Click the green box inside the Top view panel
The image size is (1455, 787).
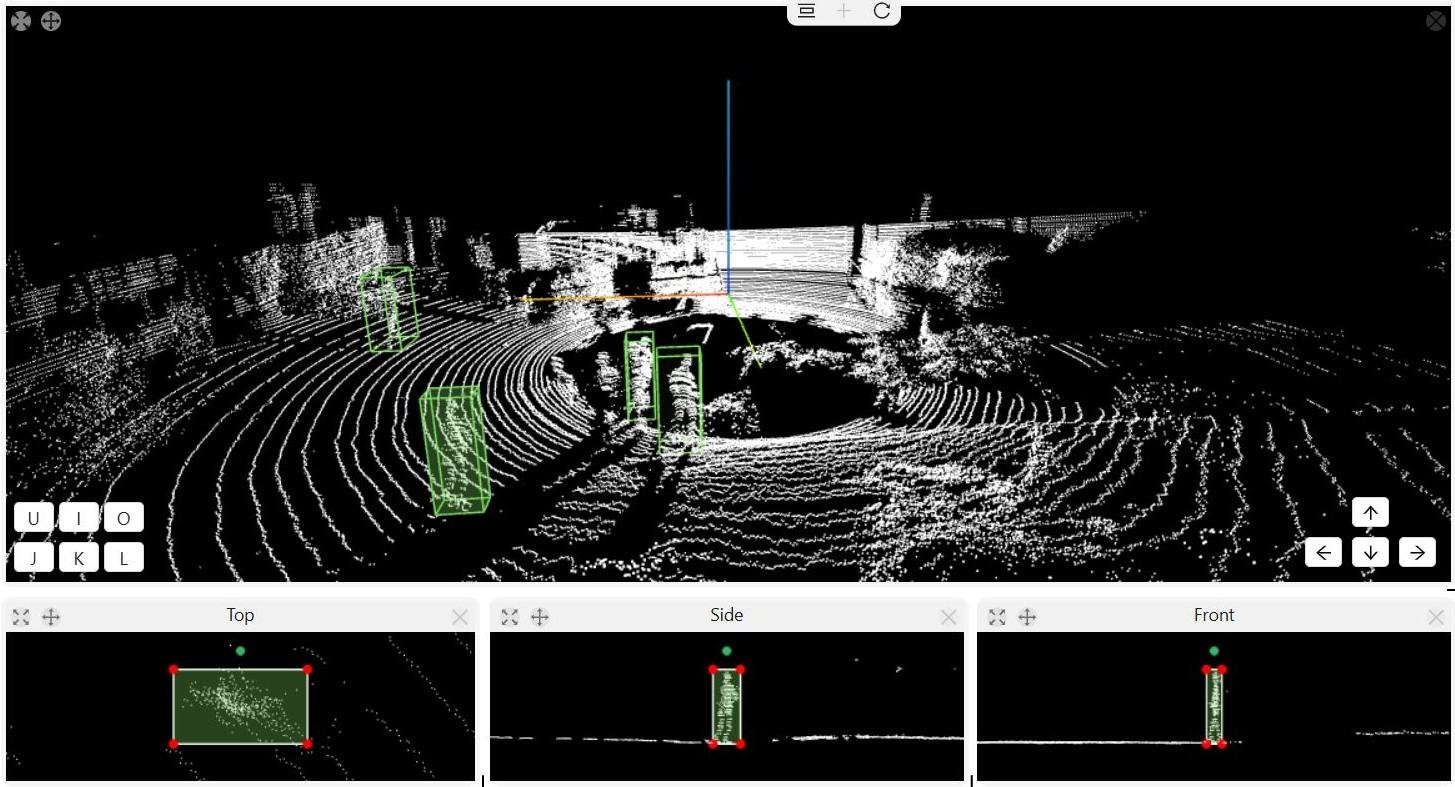(241, 707)
